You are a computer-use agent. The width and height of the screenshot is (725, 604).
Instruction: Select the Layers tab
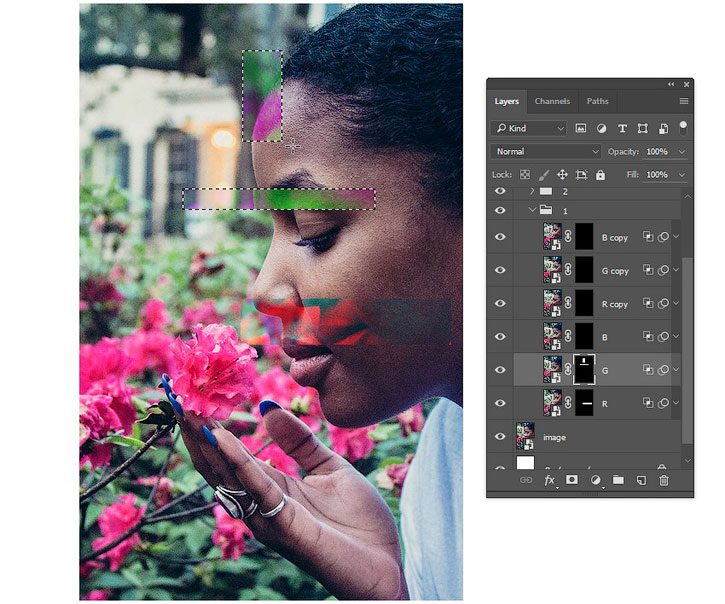[x=507, y=101]
